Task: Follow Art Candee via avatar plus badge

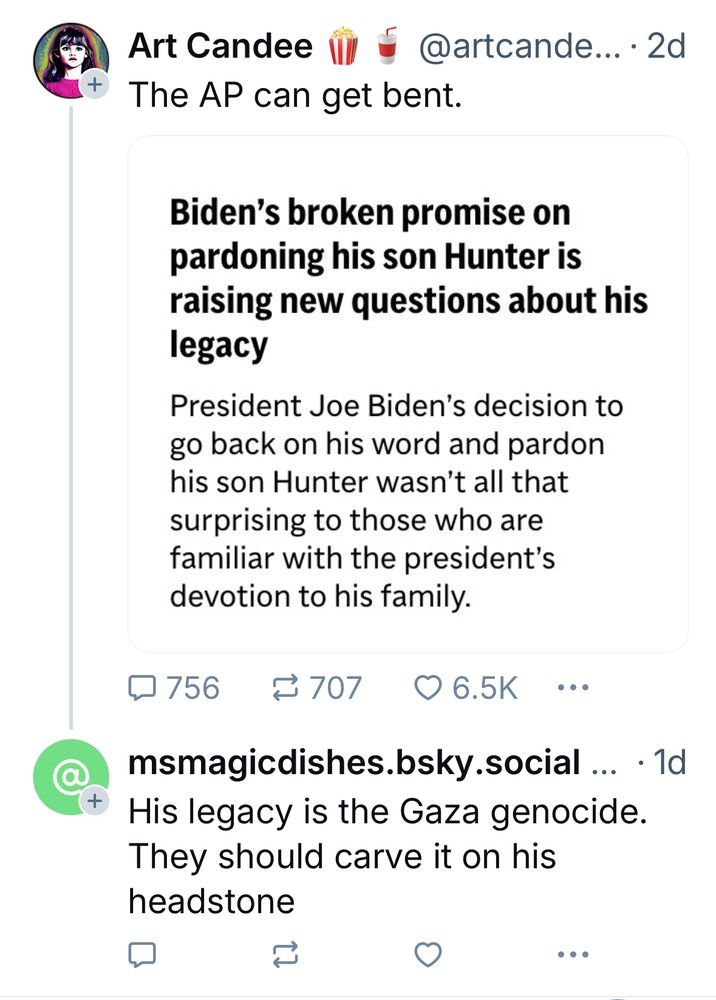Action: pos(95,86)
